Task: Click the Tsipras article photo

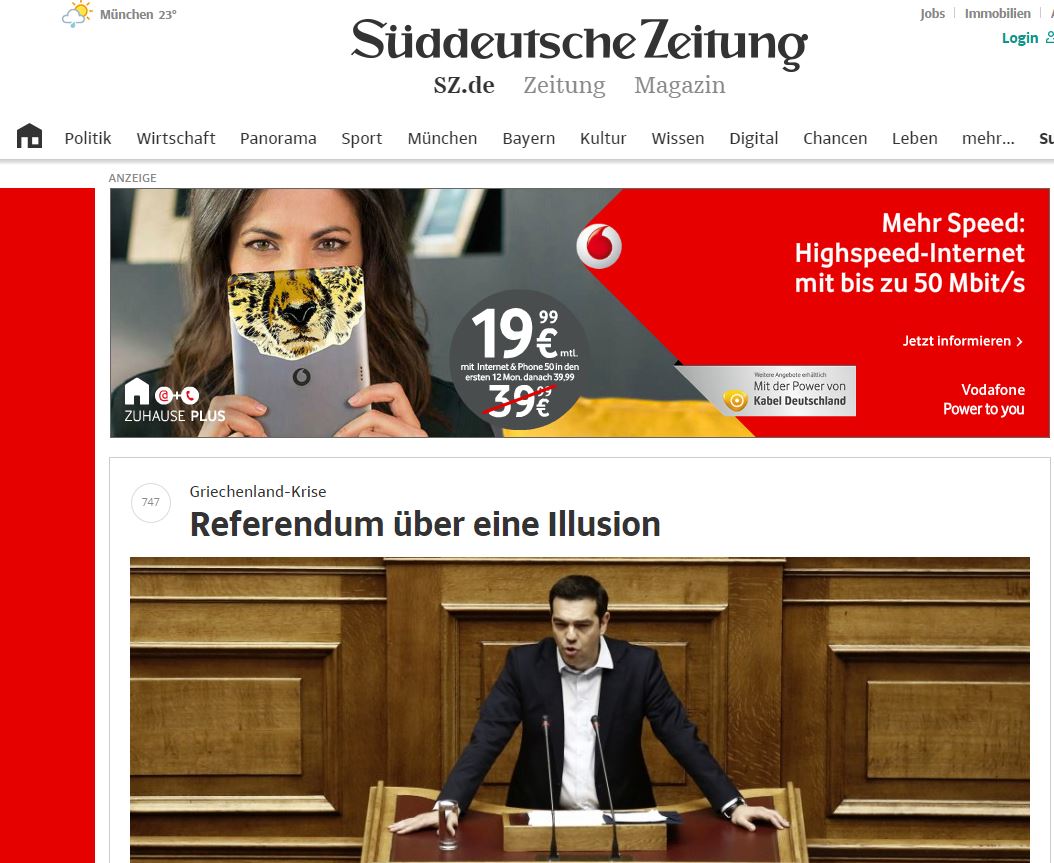Action: [x=579, y=710]
